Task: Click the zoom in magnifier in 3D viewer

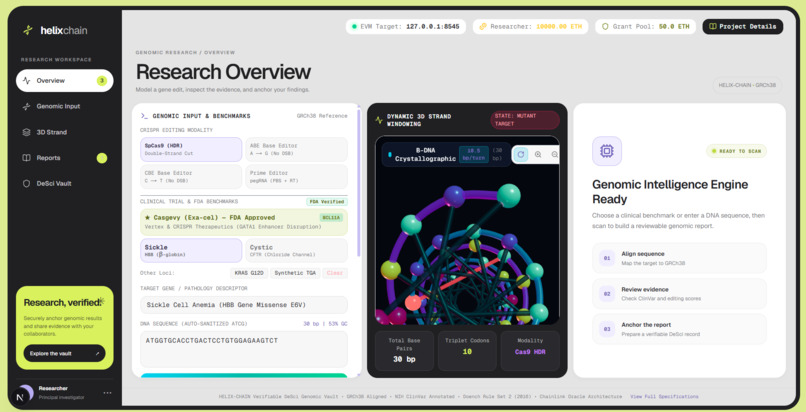Action: (538, 154)
